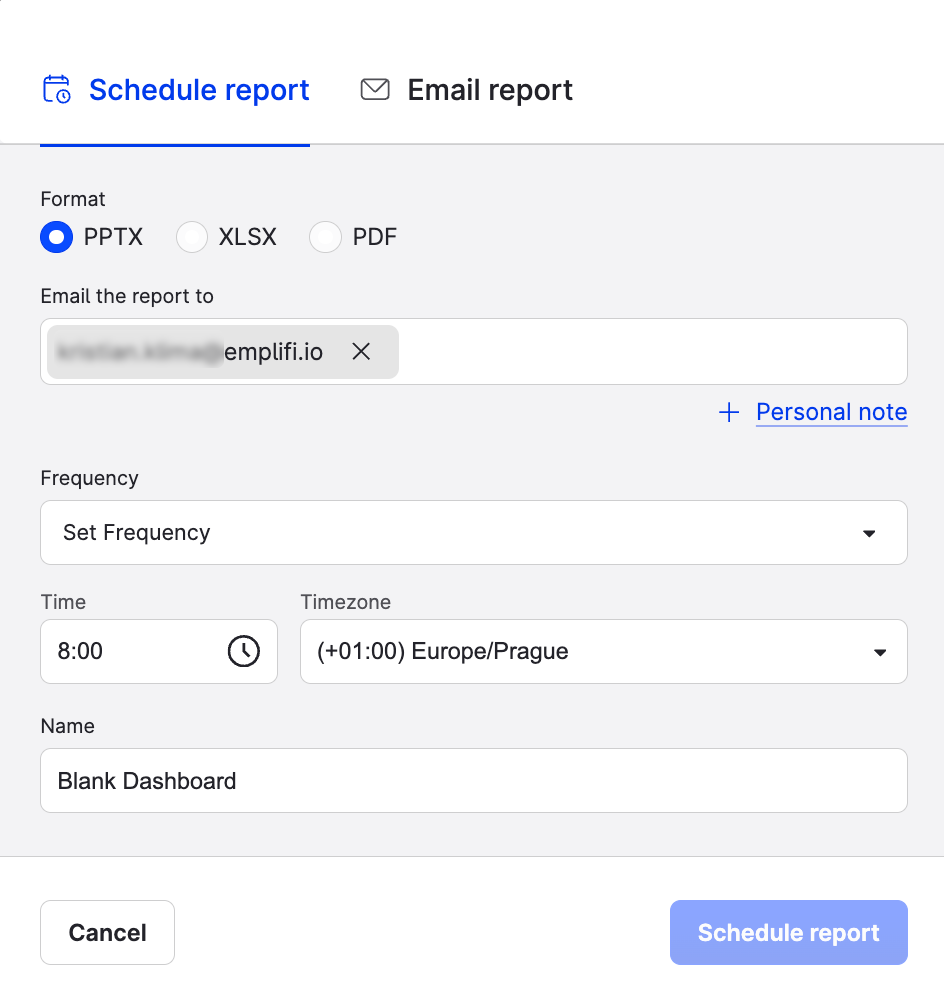Choose XLSX as the report format
This screenshot has height=1002, width=944.
point(192,237)
